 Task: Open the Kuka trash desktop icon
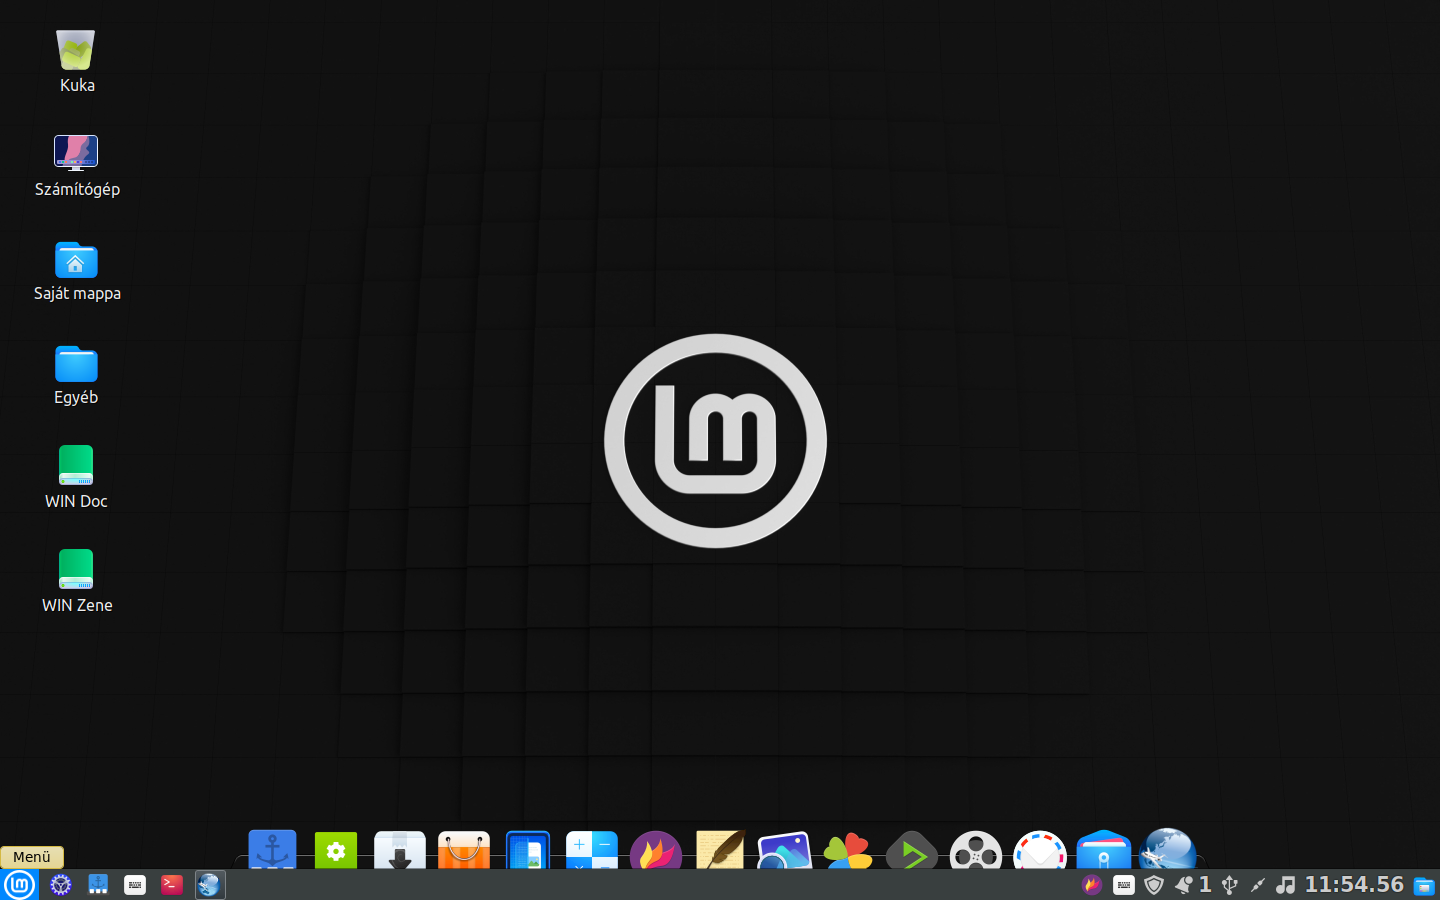pos(76,50)
